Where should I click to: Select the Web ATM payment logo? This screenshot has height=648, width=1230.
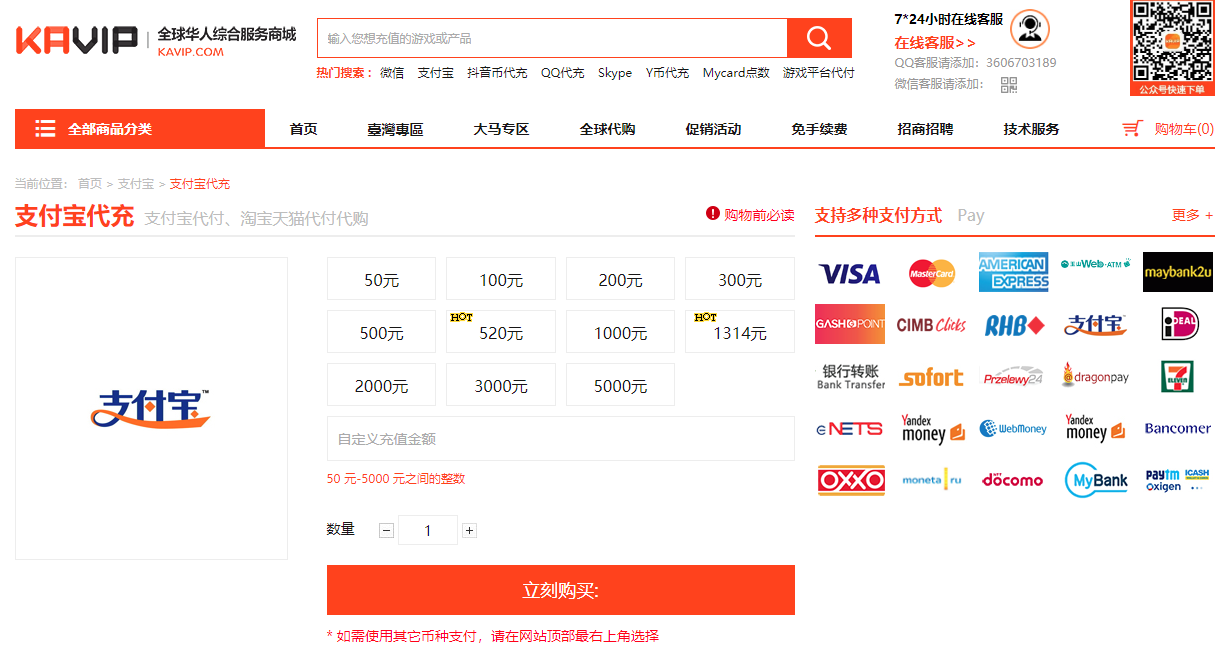click(x=1096, y=263)
